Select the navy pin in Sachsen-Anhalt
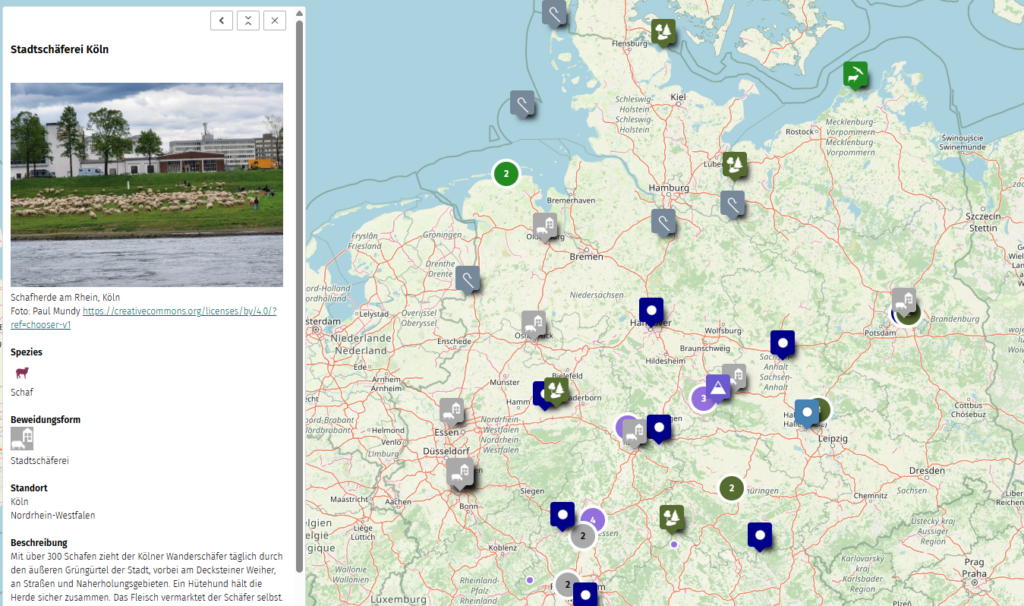This screenshot has height=606, width=1024. pos(782,343)
